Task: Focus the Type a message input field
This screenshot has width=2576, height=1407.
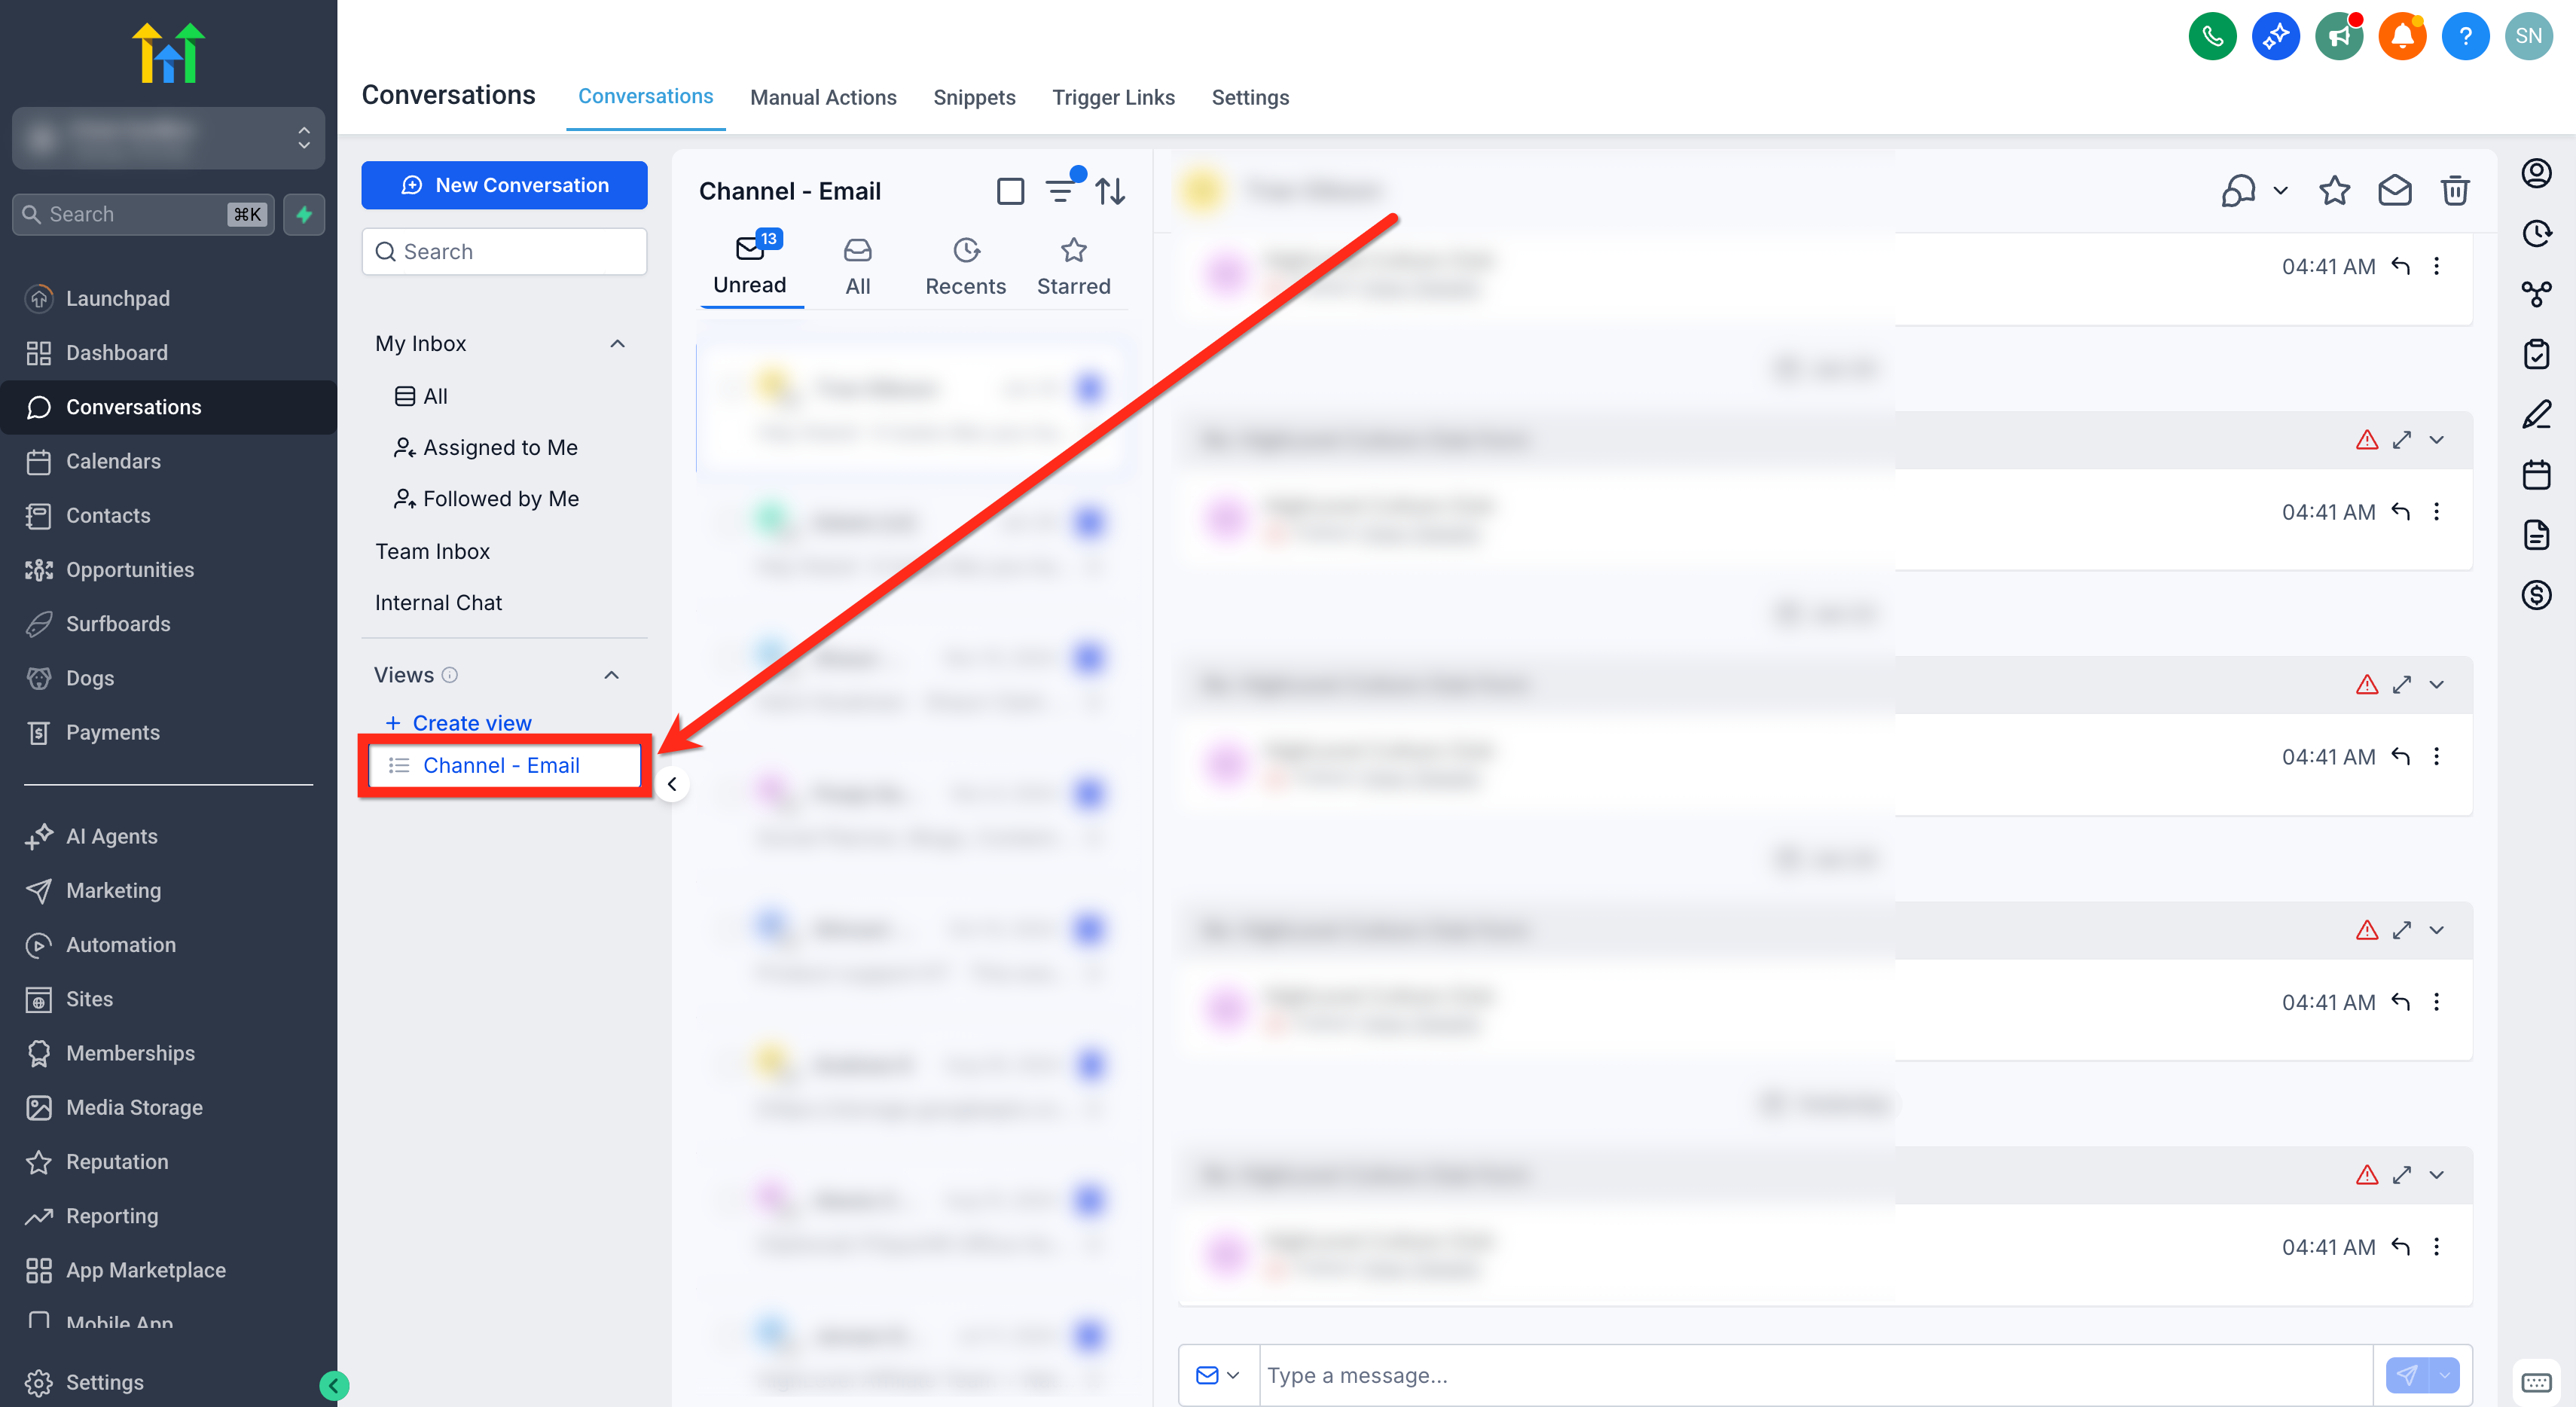Action: pos(1815,1375)
